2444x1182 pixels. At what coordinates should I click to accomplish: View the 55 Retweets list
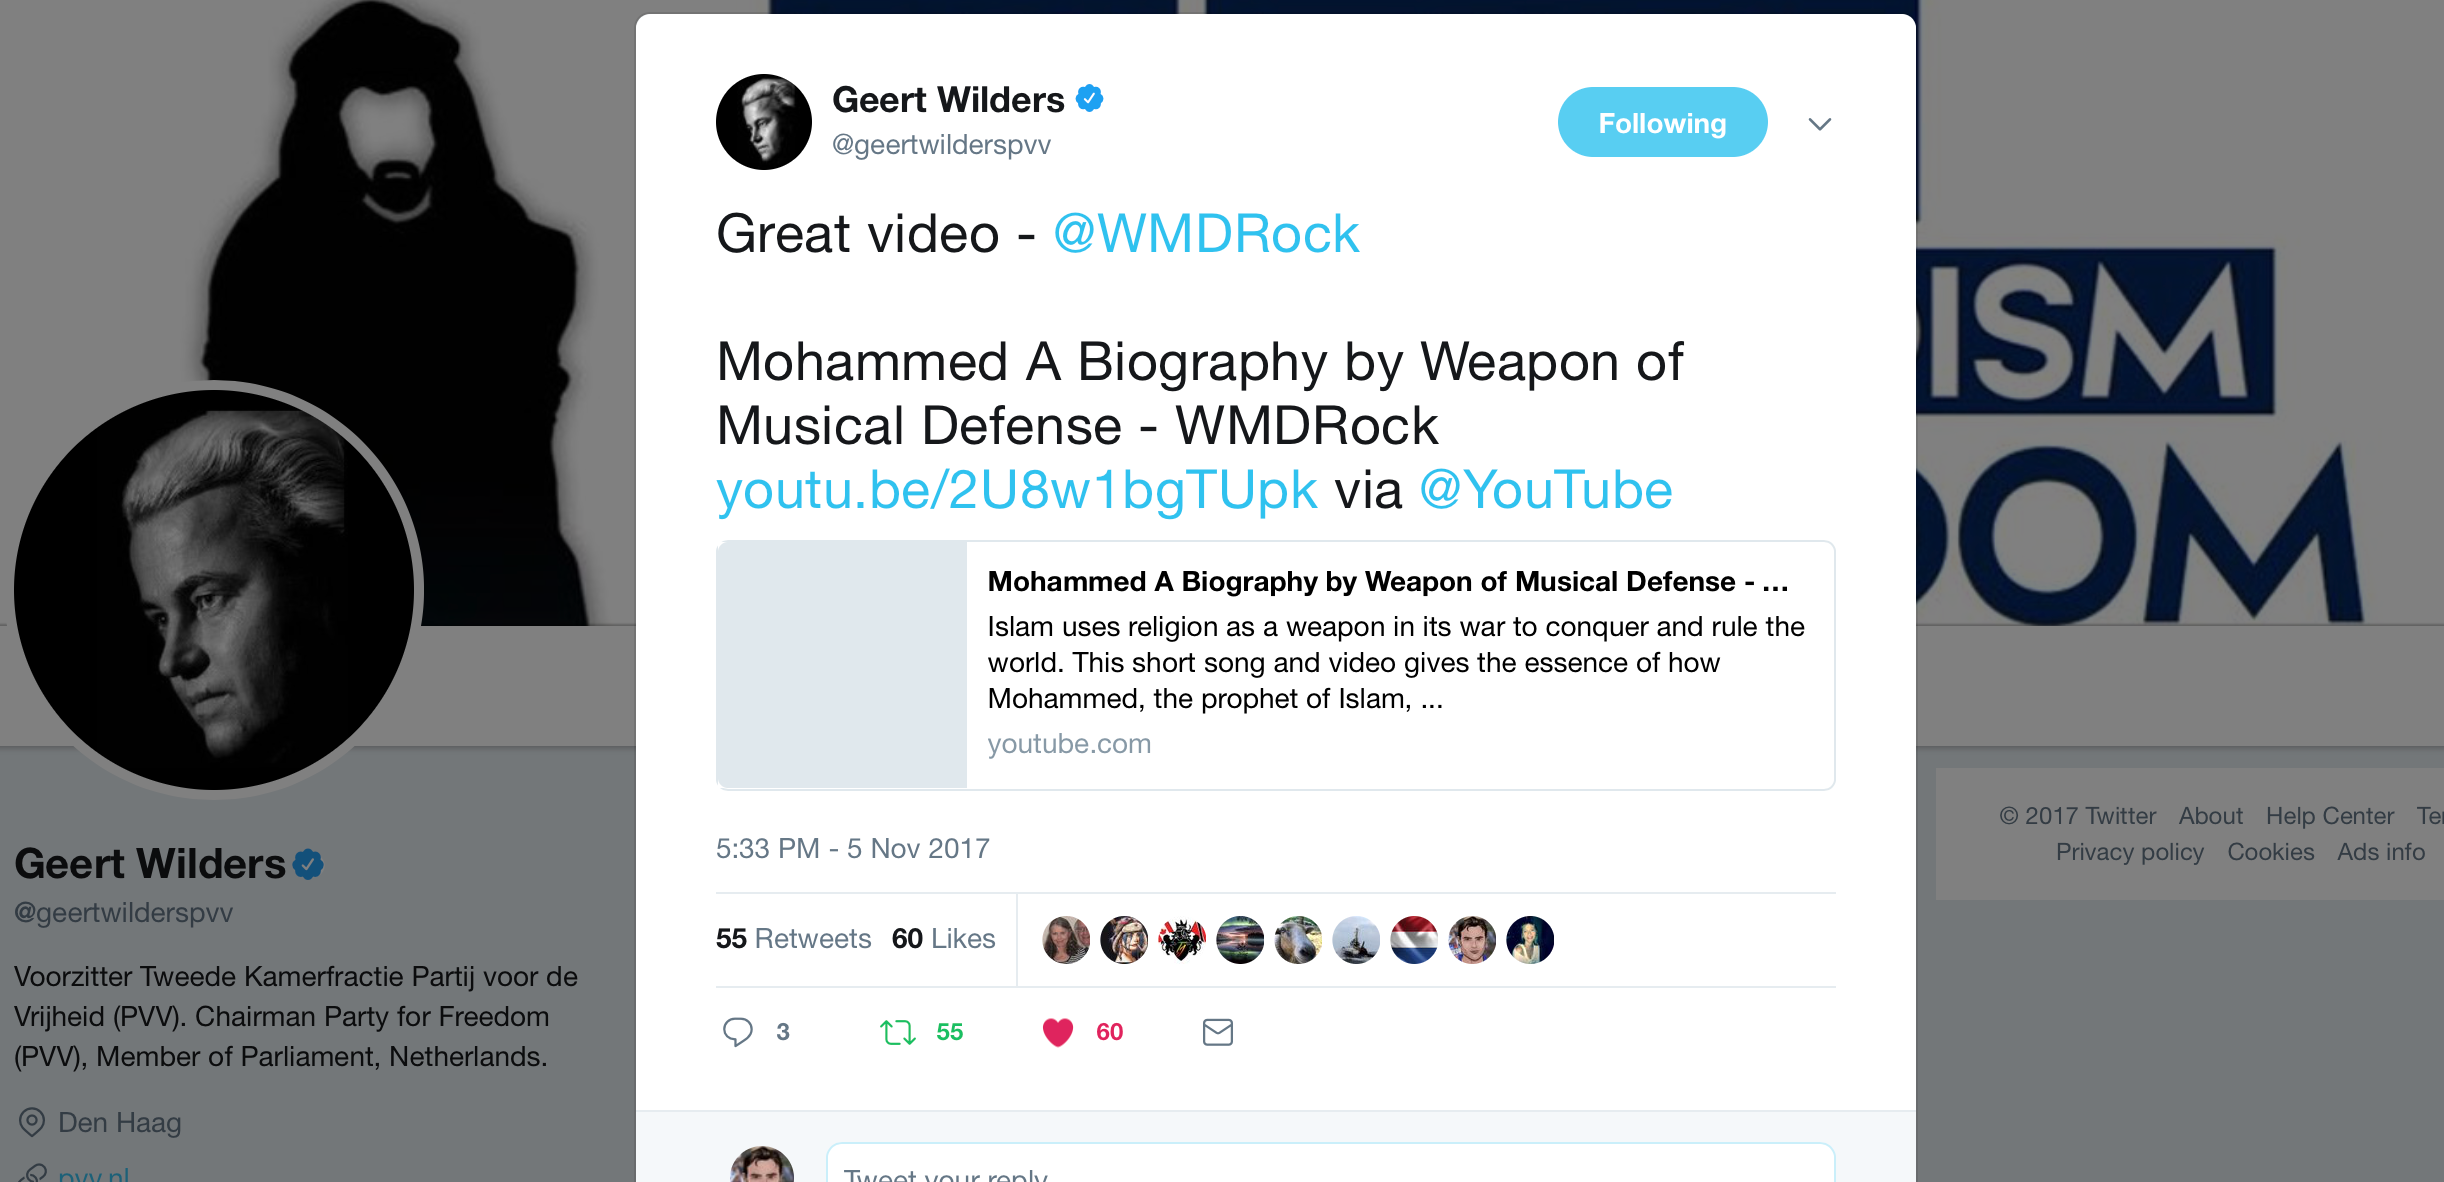coord(793,938)
